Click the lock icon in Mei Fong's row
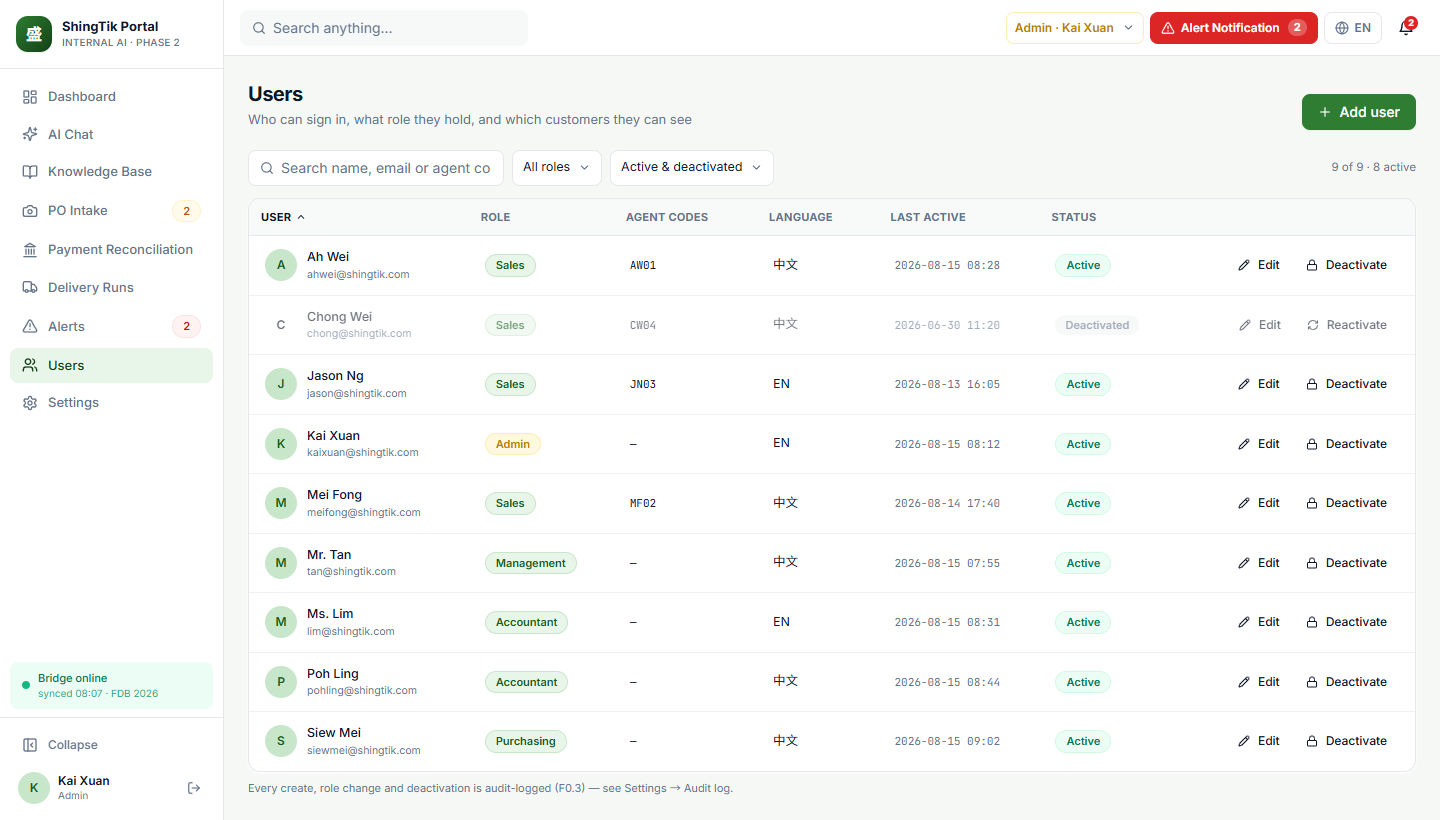 point(1312,503)
